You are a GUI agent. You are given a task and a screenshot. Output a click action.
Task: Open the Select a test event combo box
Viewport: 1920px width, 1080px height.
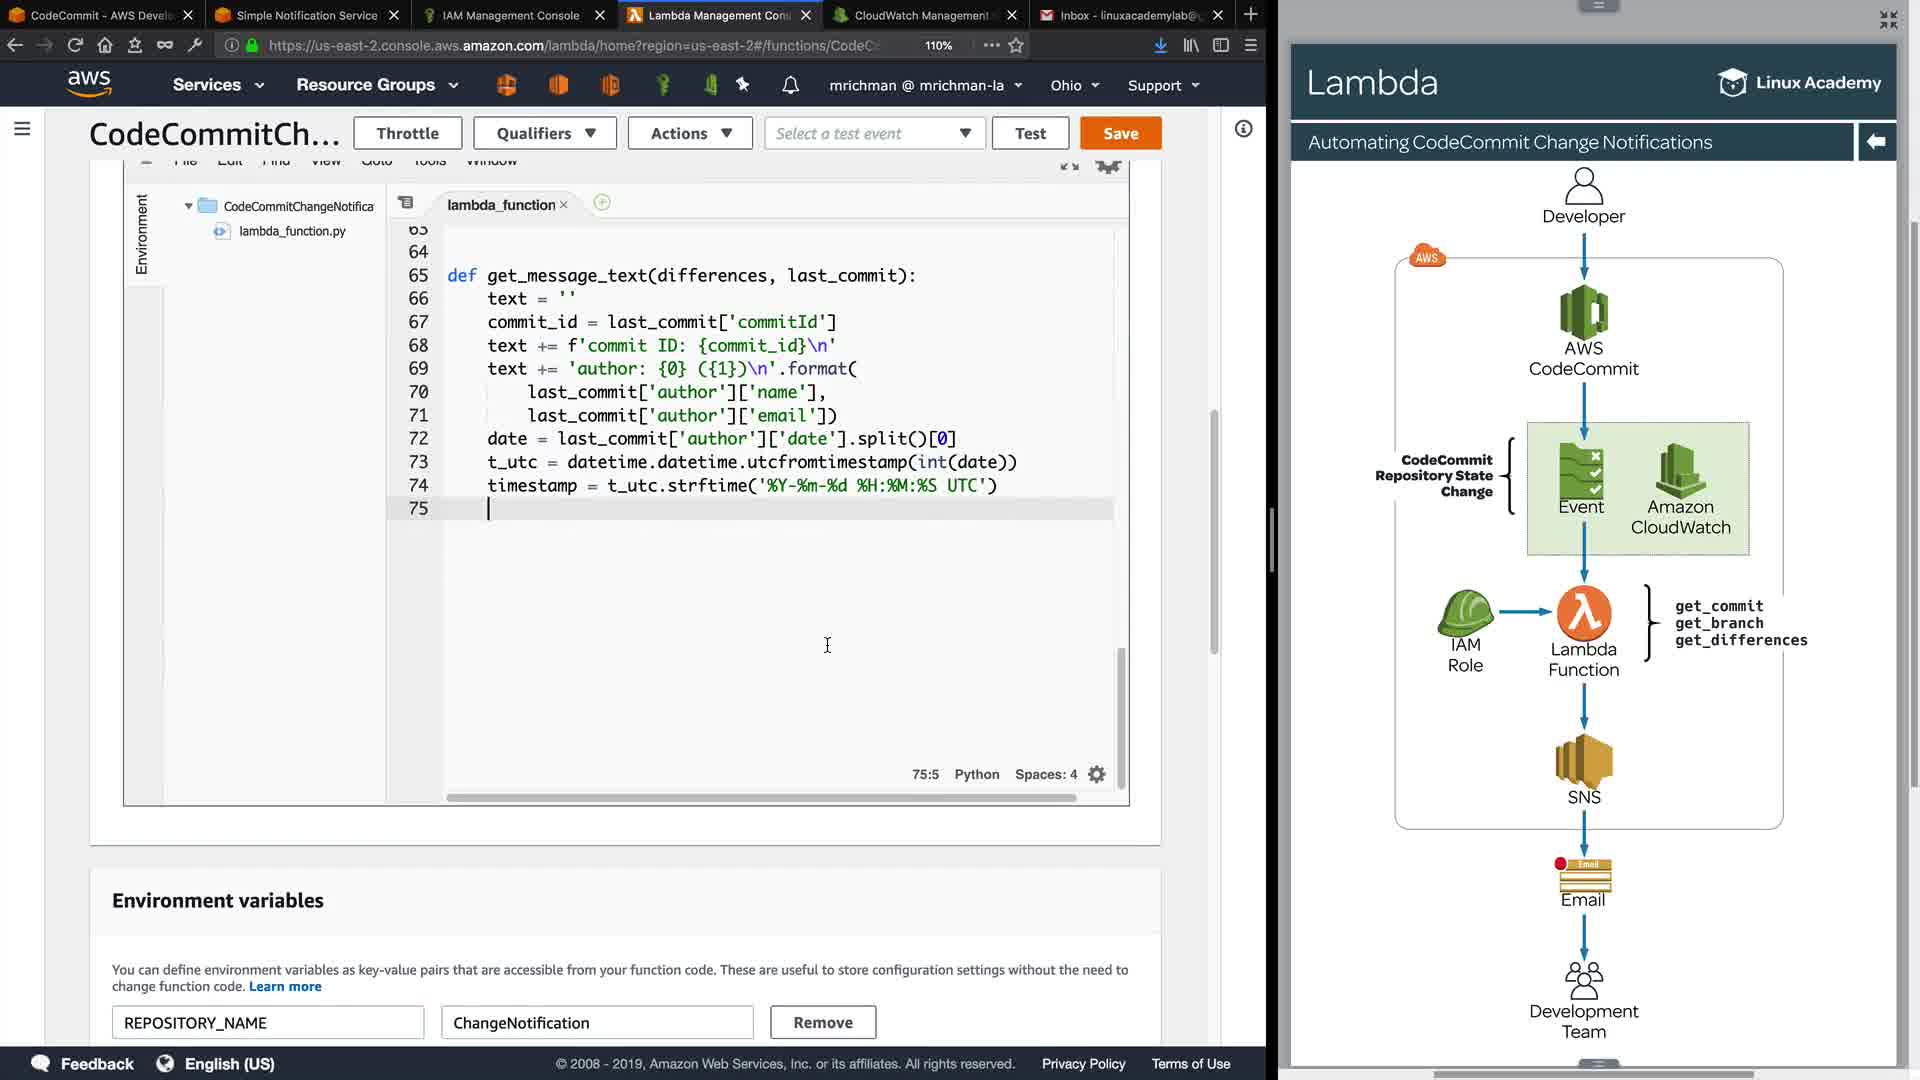coord(874,133)
